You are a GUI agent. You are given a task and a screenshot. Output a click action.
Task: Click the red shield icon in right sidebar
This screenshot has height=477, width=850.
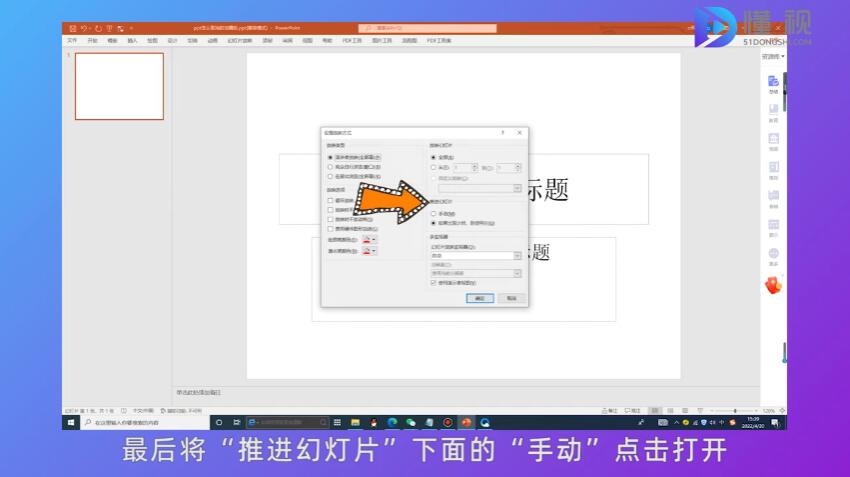(x=773, y=286)
